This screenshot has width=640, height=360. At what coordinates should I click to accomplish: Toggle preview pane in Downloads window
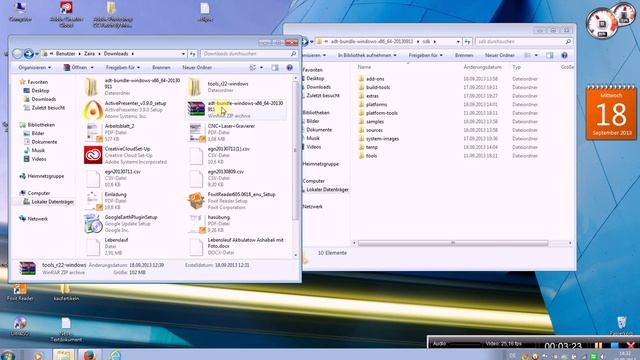point(275,67)
